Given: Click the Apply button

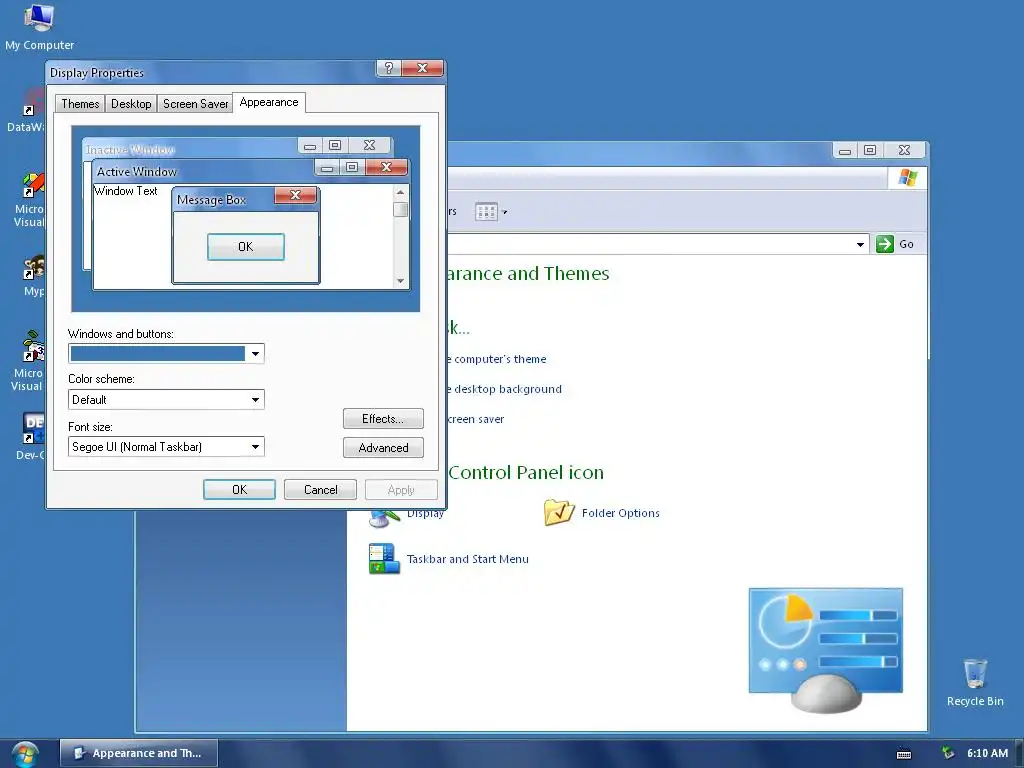Looking at the screenshot, I should [401, 489].
